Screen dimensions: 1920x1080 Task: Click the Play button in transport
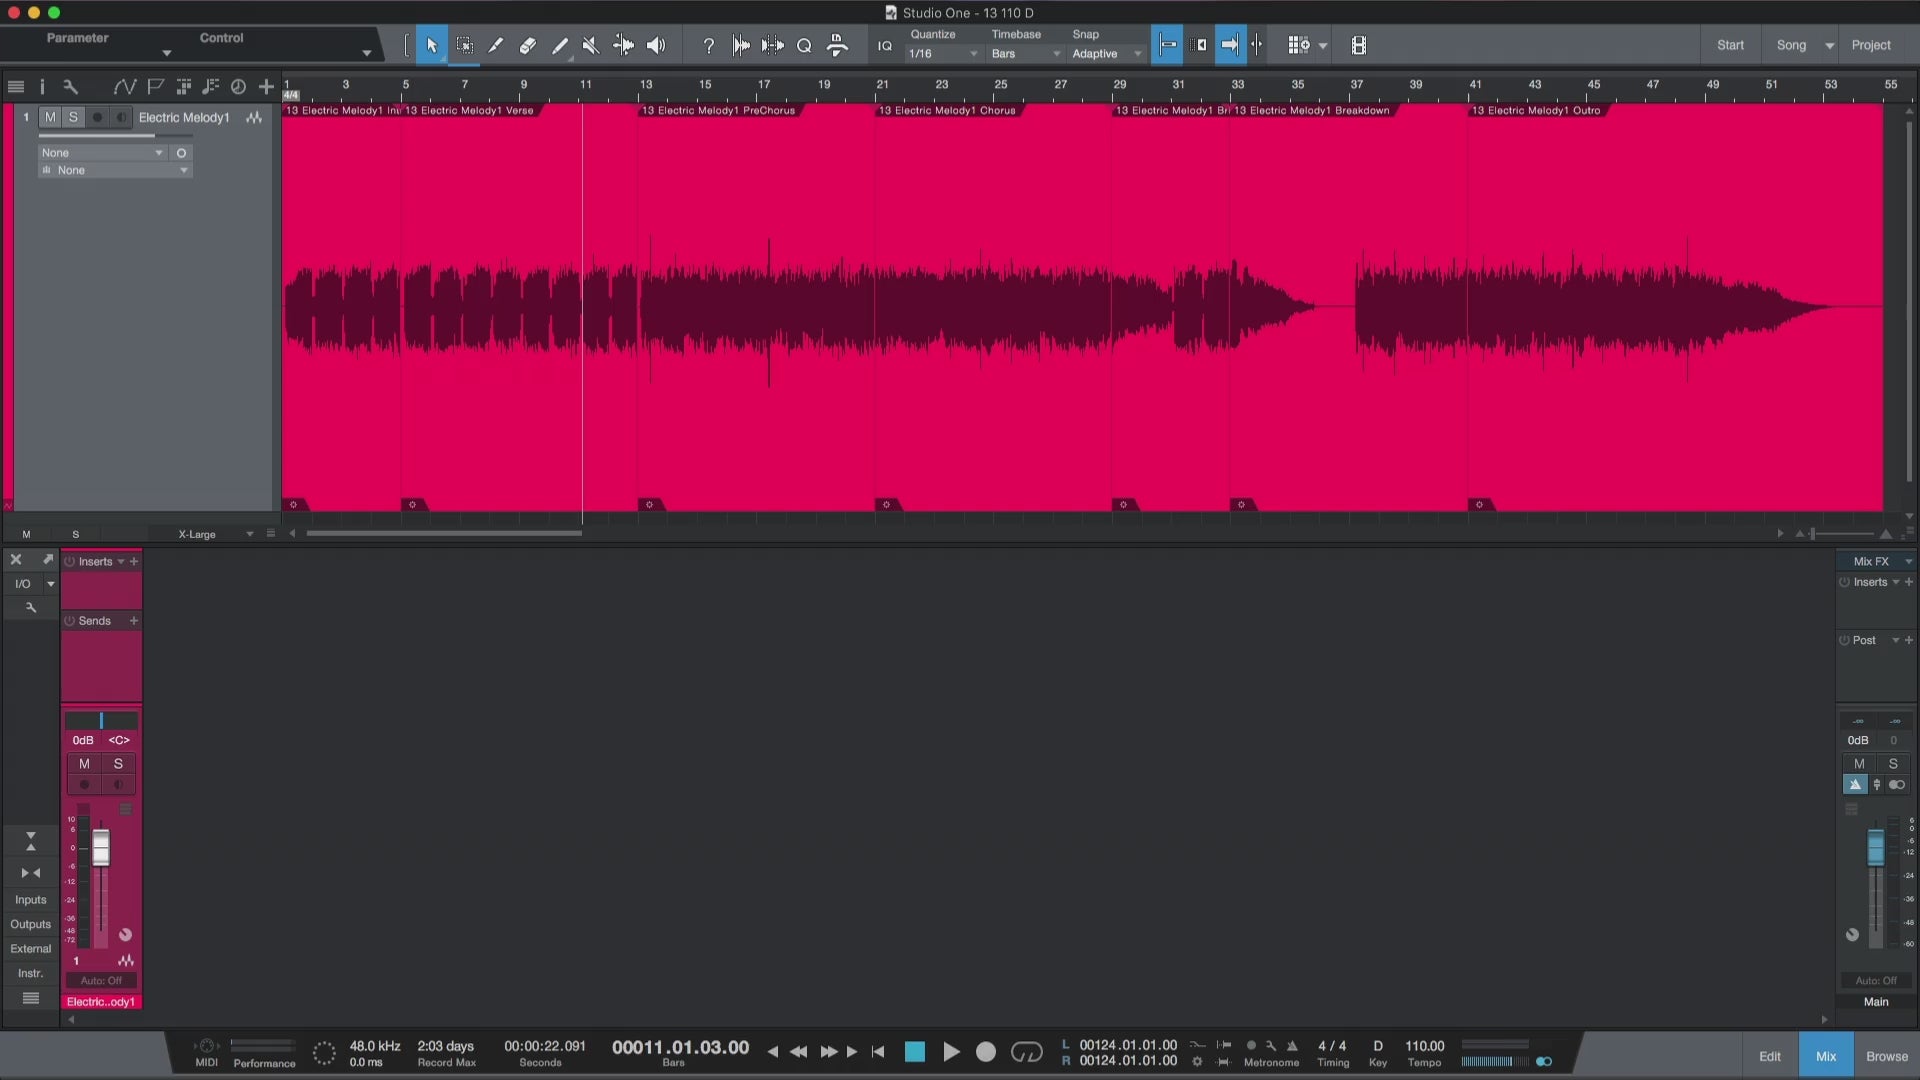tap(951, 1052)
